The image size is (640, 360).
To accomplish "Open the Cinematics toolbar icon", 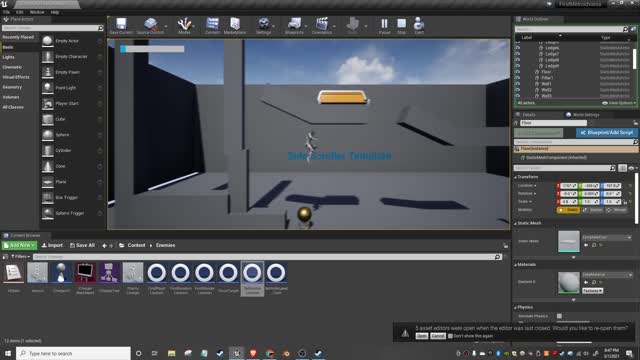I will (x=322, y=26).
